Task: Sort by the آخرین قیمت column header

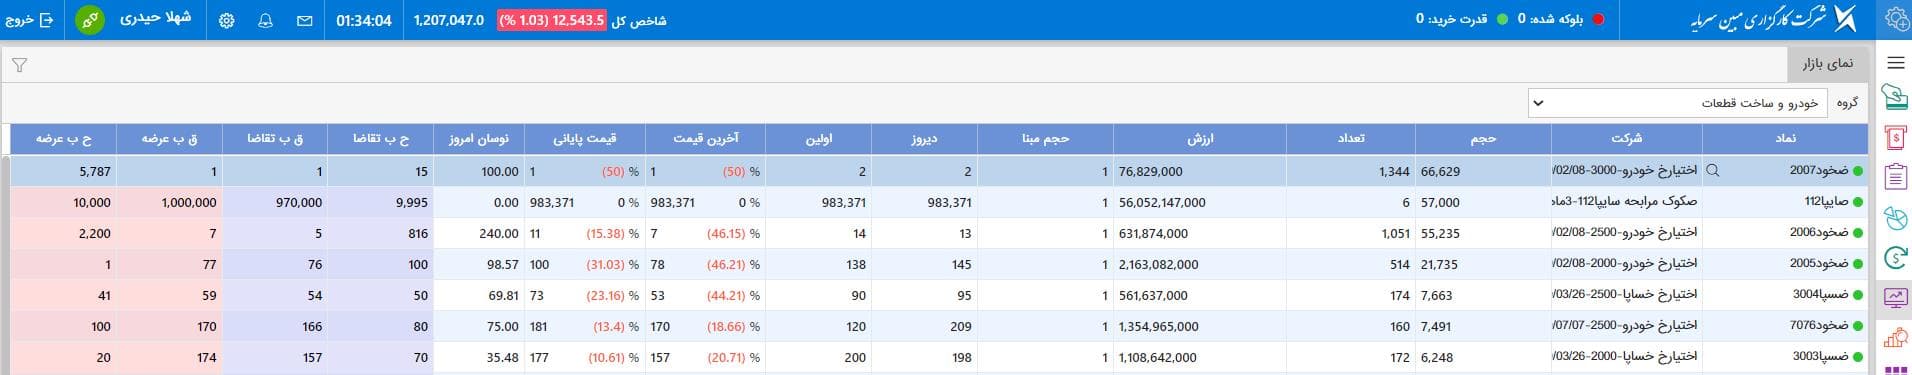Action: (x=706, y=139)
